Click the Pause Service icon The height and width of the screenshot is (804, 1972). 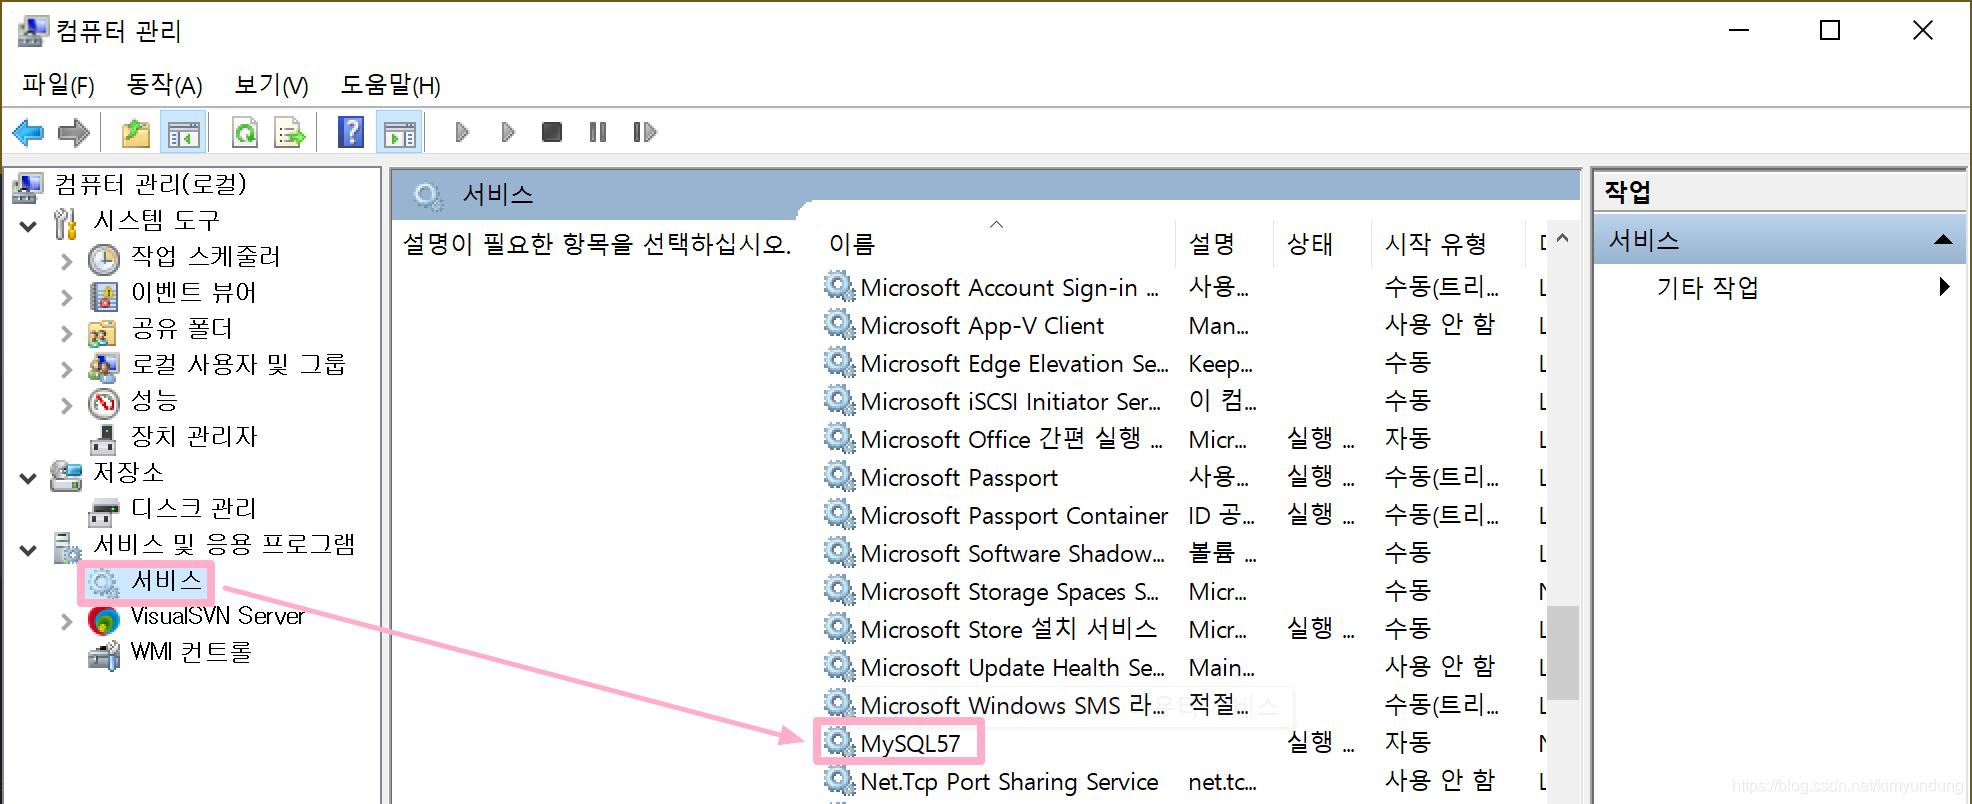(x=598, y=132)
